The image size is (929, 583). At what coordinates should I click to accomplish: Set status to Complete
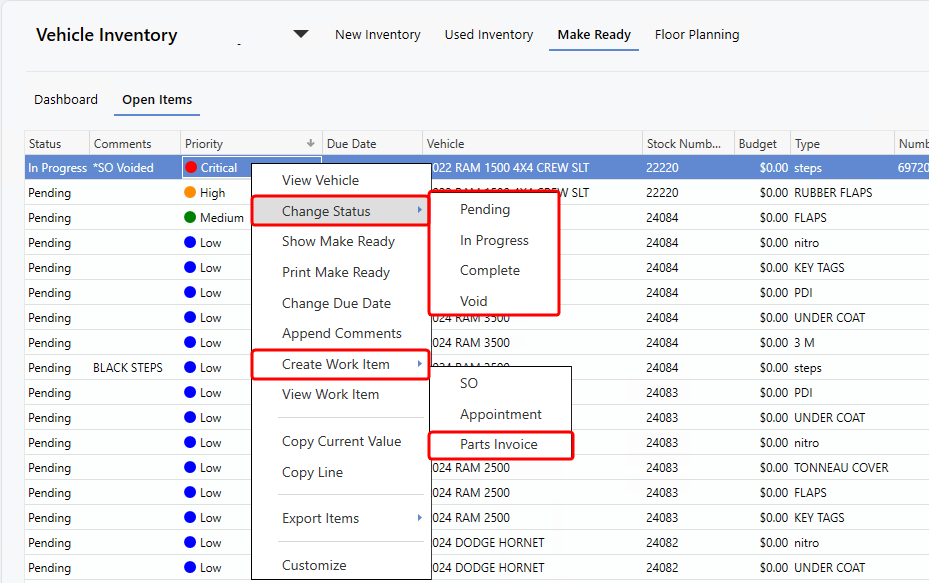[490, 270]
